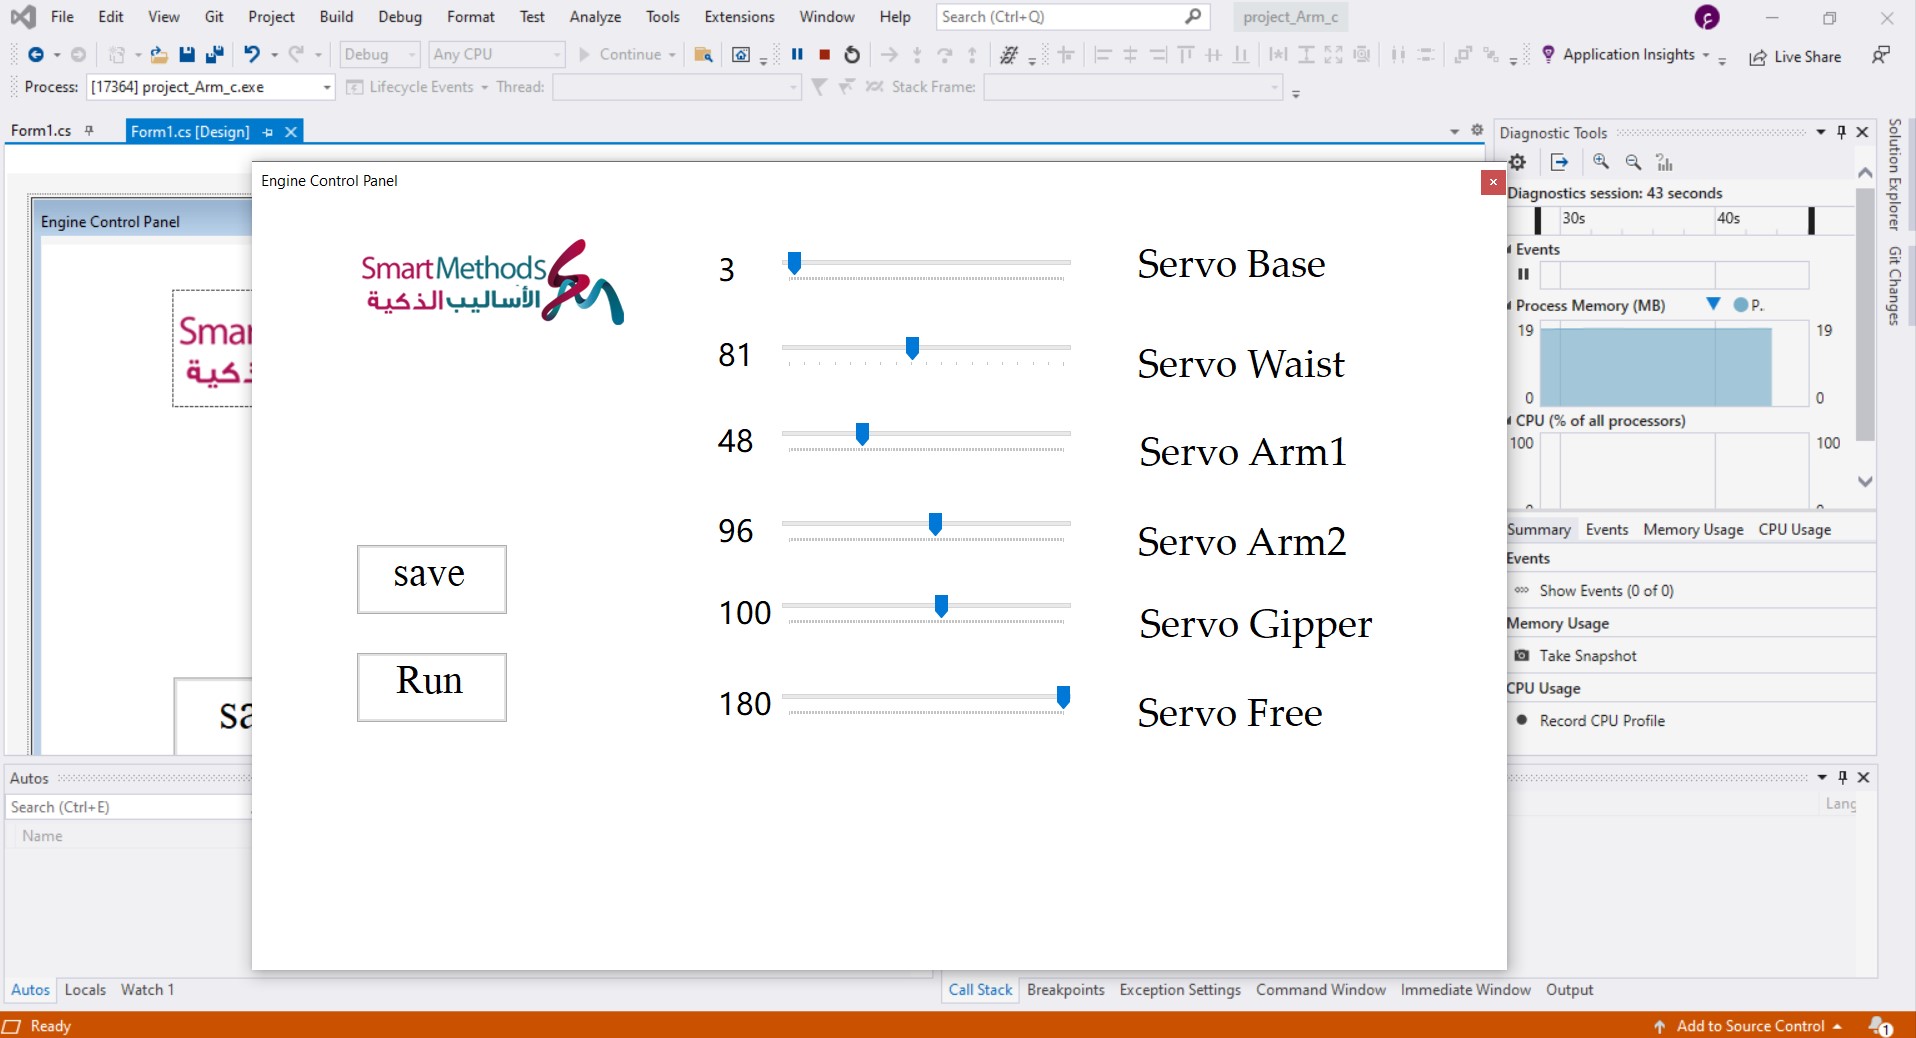Stop debugging with red square icon
1916x1038 pixels.
click(x=825, y=55)
